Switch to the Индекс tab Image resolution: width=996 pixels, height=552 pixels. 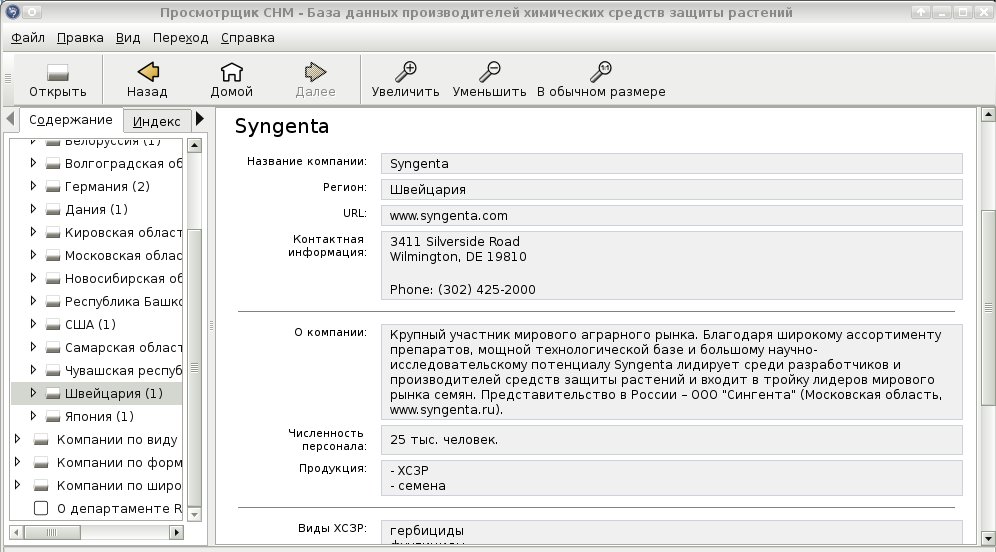pyautogui.click(x=156, y=121)
